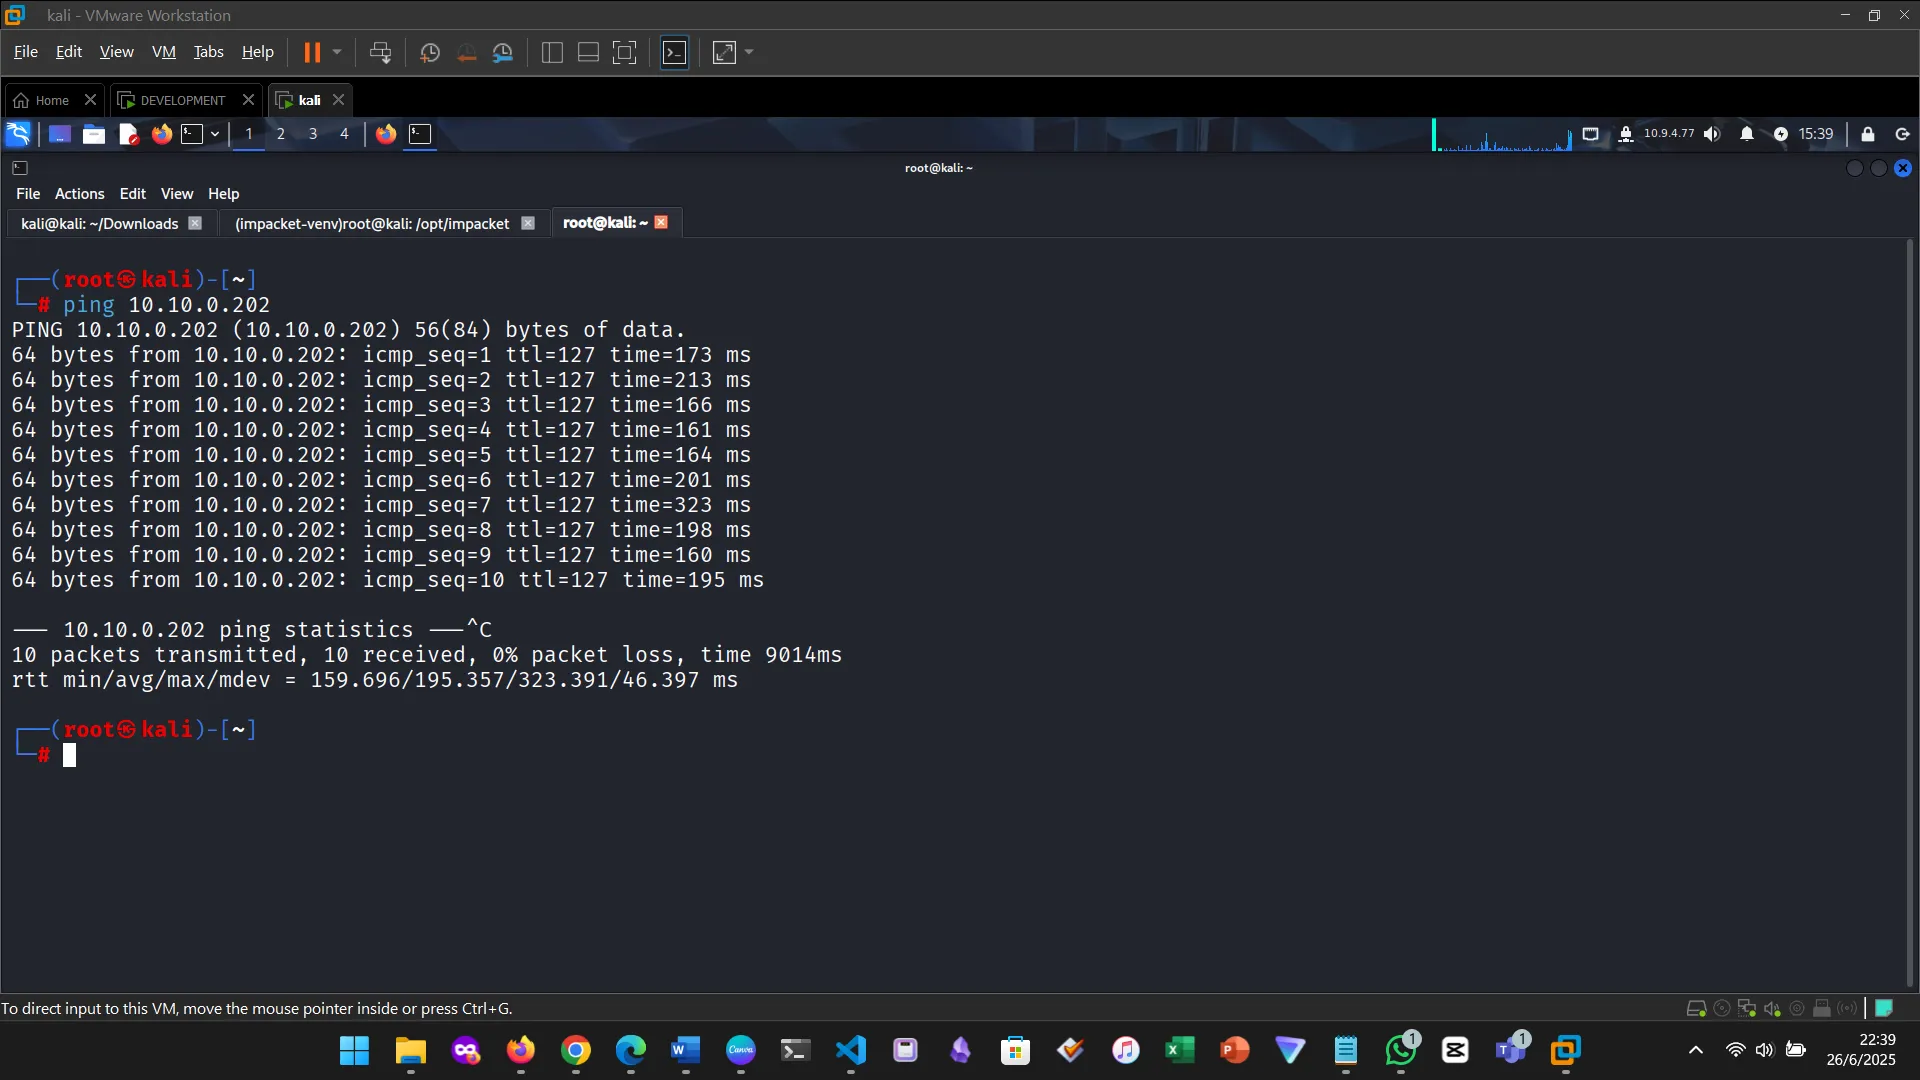Toggle the VMware library sidebar panel

point(551,52)
